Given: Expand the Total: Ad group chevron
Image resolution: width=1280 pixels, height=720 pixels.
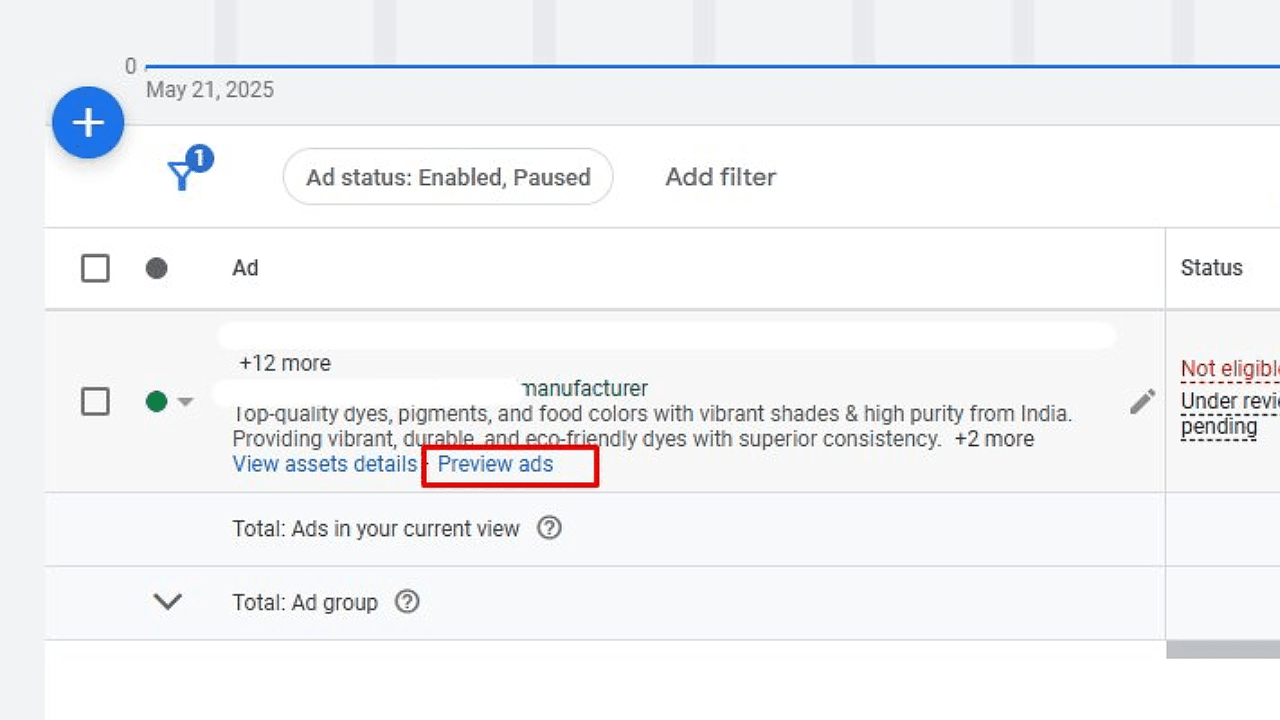Looking at the screenshot, I should (x=167, y=602).
